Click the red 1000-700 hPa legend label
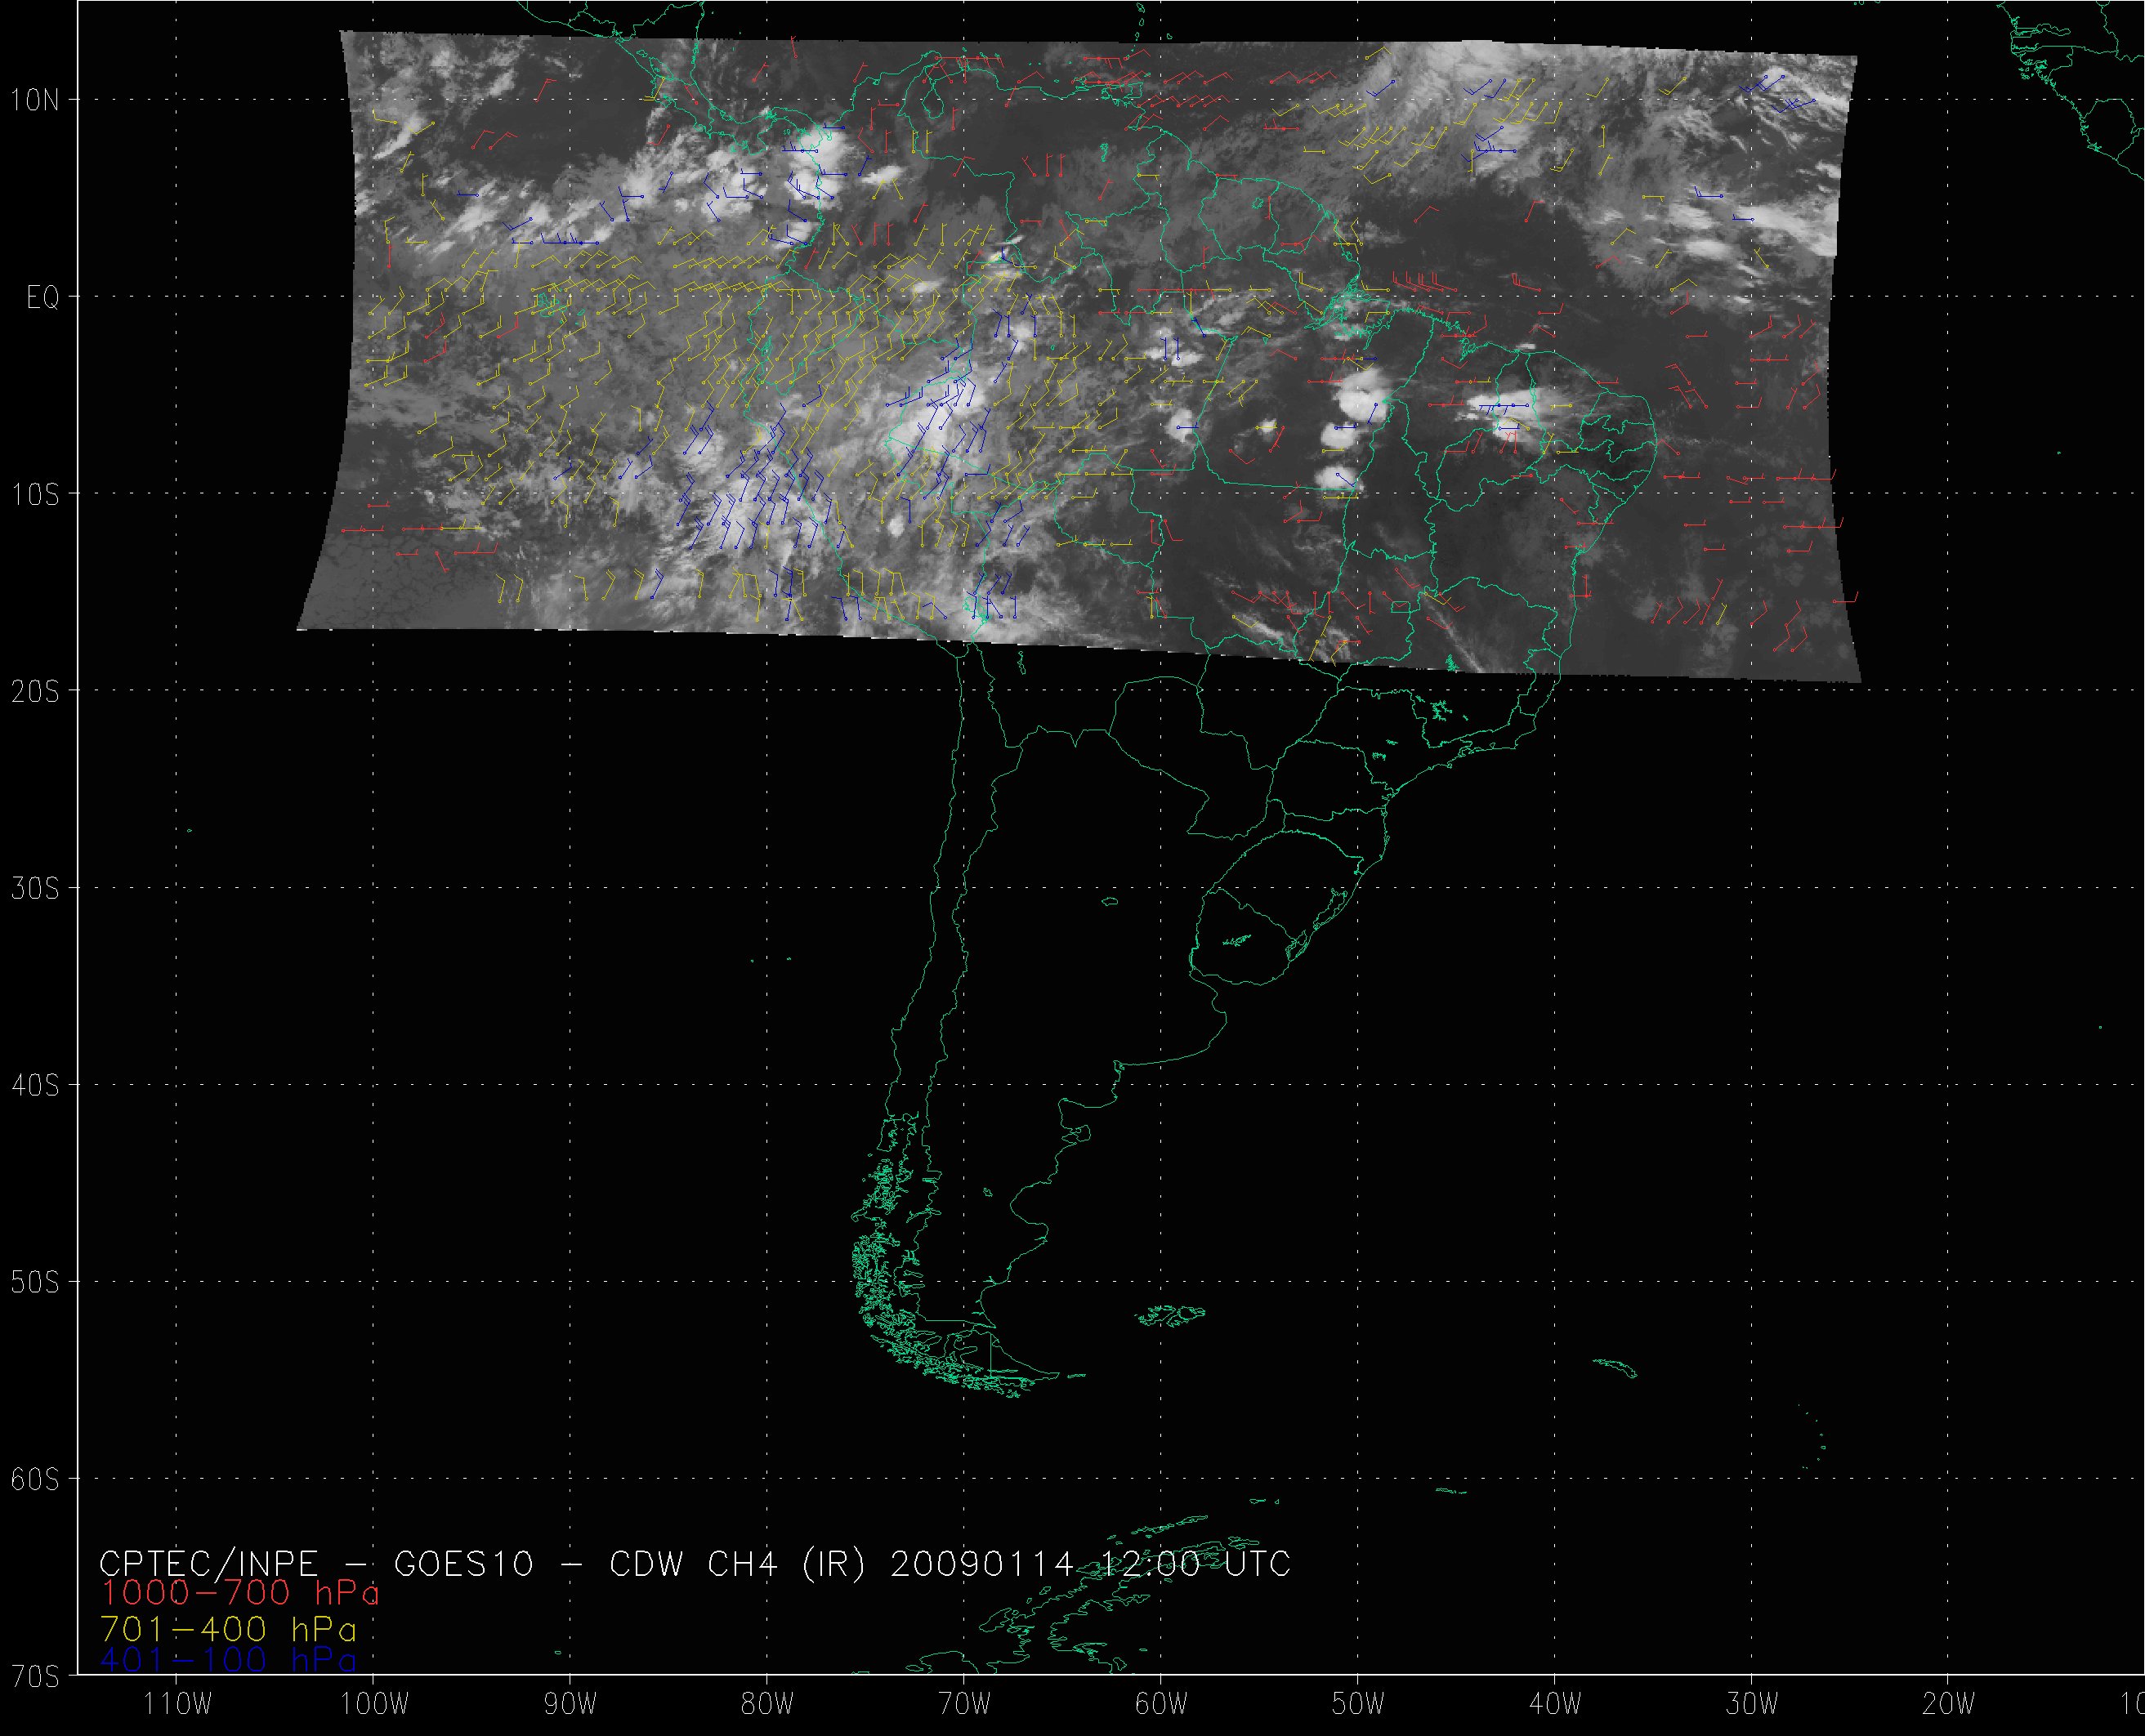2145x1736 pixels. (239, 1593)
